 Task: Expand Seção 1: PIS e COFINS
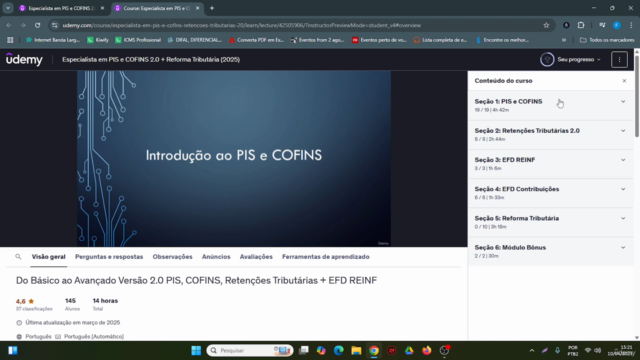click(x=551, y=105)
